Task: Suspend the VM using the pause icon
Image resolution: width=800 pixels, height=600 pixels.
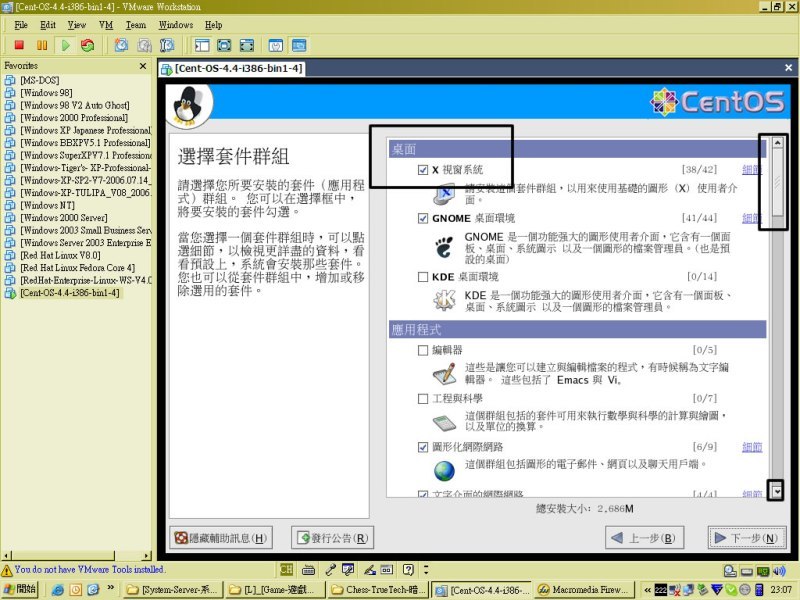Action: pos(42,45)
